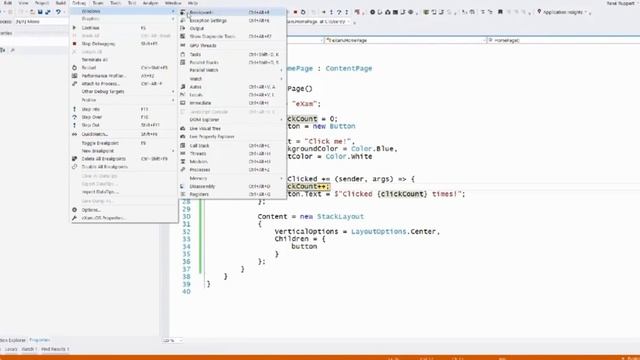The image size is (640, 360).
Task: Choose Show Diagnostic Tools entry
Action: (x=231, y=36)
